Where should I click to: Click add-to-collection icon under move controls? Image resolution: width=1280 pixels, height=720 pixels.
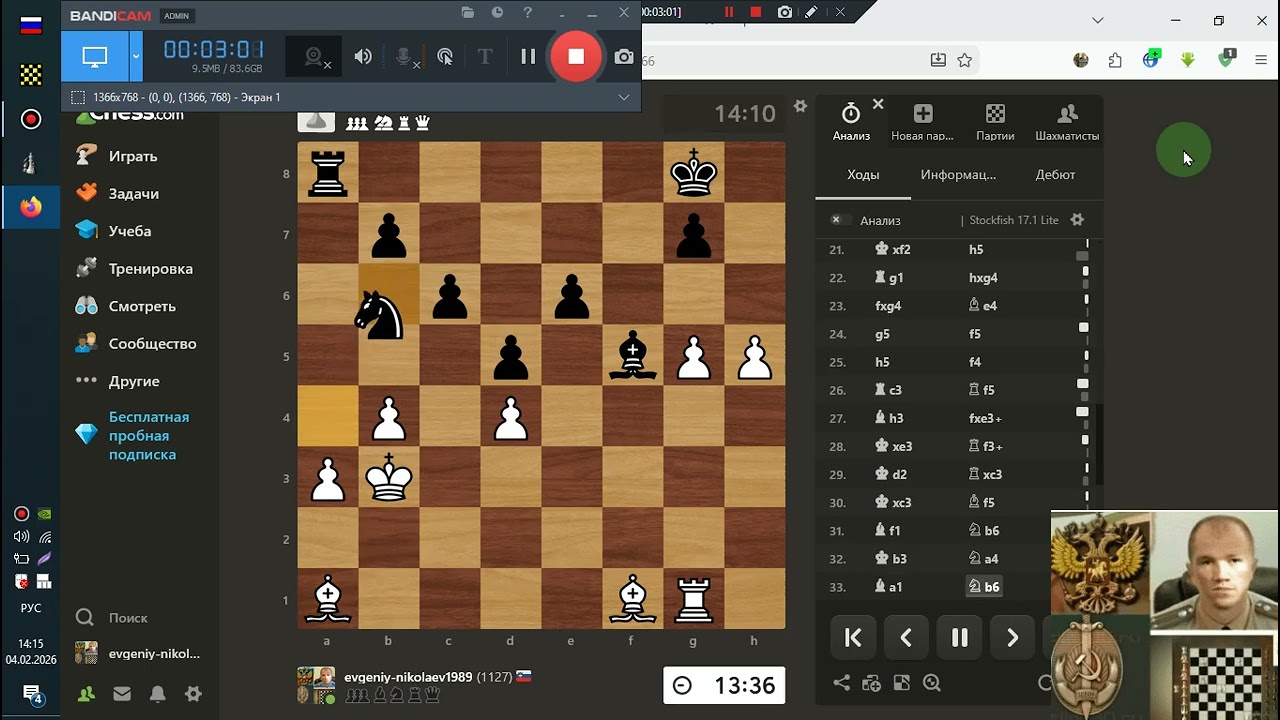[x=872, y=683]
